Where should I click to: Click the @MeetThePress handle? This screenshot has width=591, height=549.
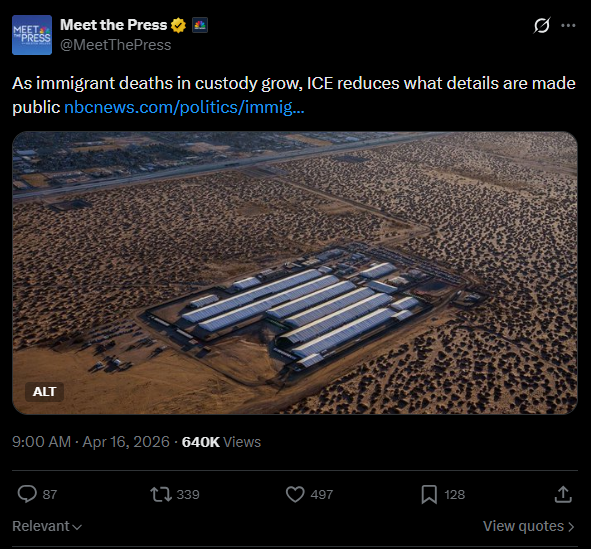pos(115,45)
